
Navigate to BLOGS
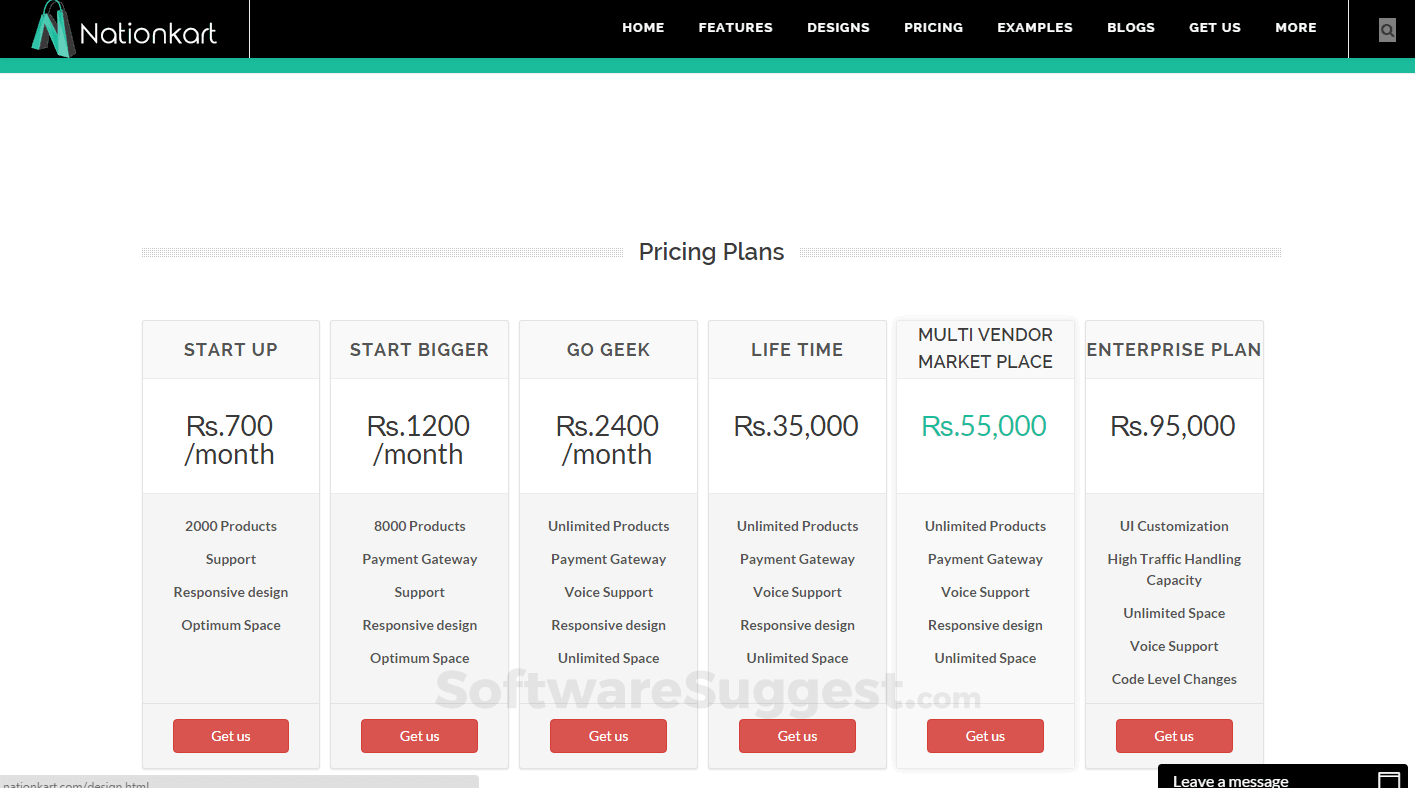click(1130, 28)
